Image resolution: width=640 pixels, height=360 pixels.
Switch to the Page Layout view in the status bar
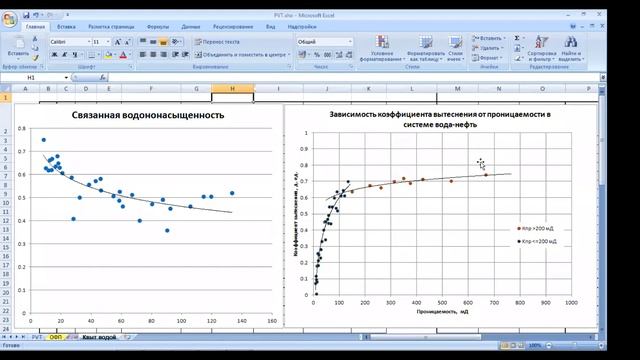[x=513, y=345]
